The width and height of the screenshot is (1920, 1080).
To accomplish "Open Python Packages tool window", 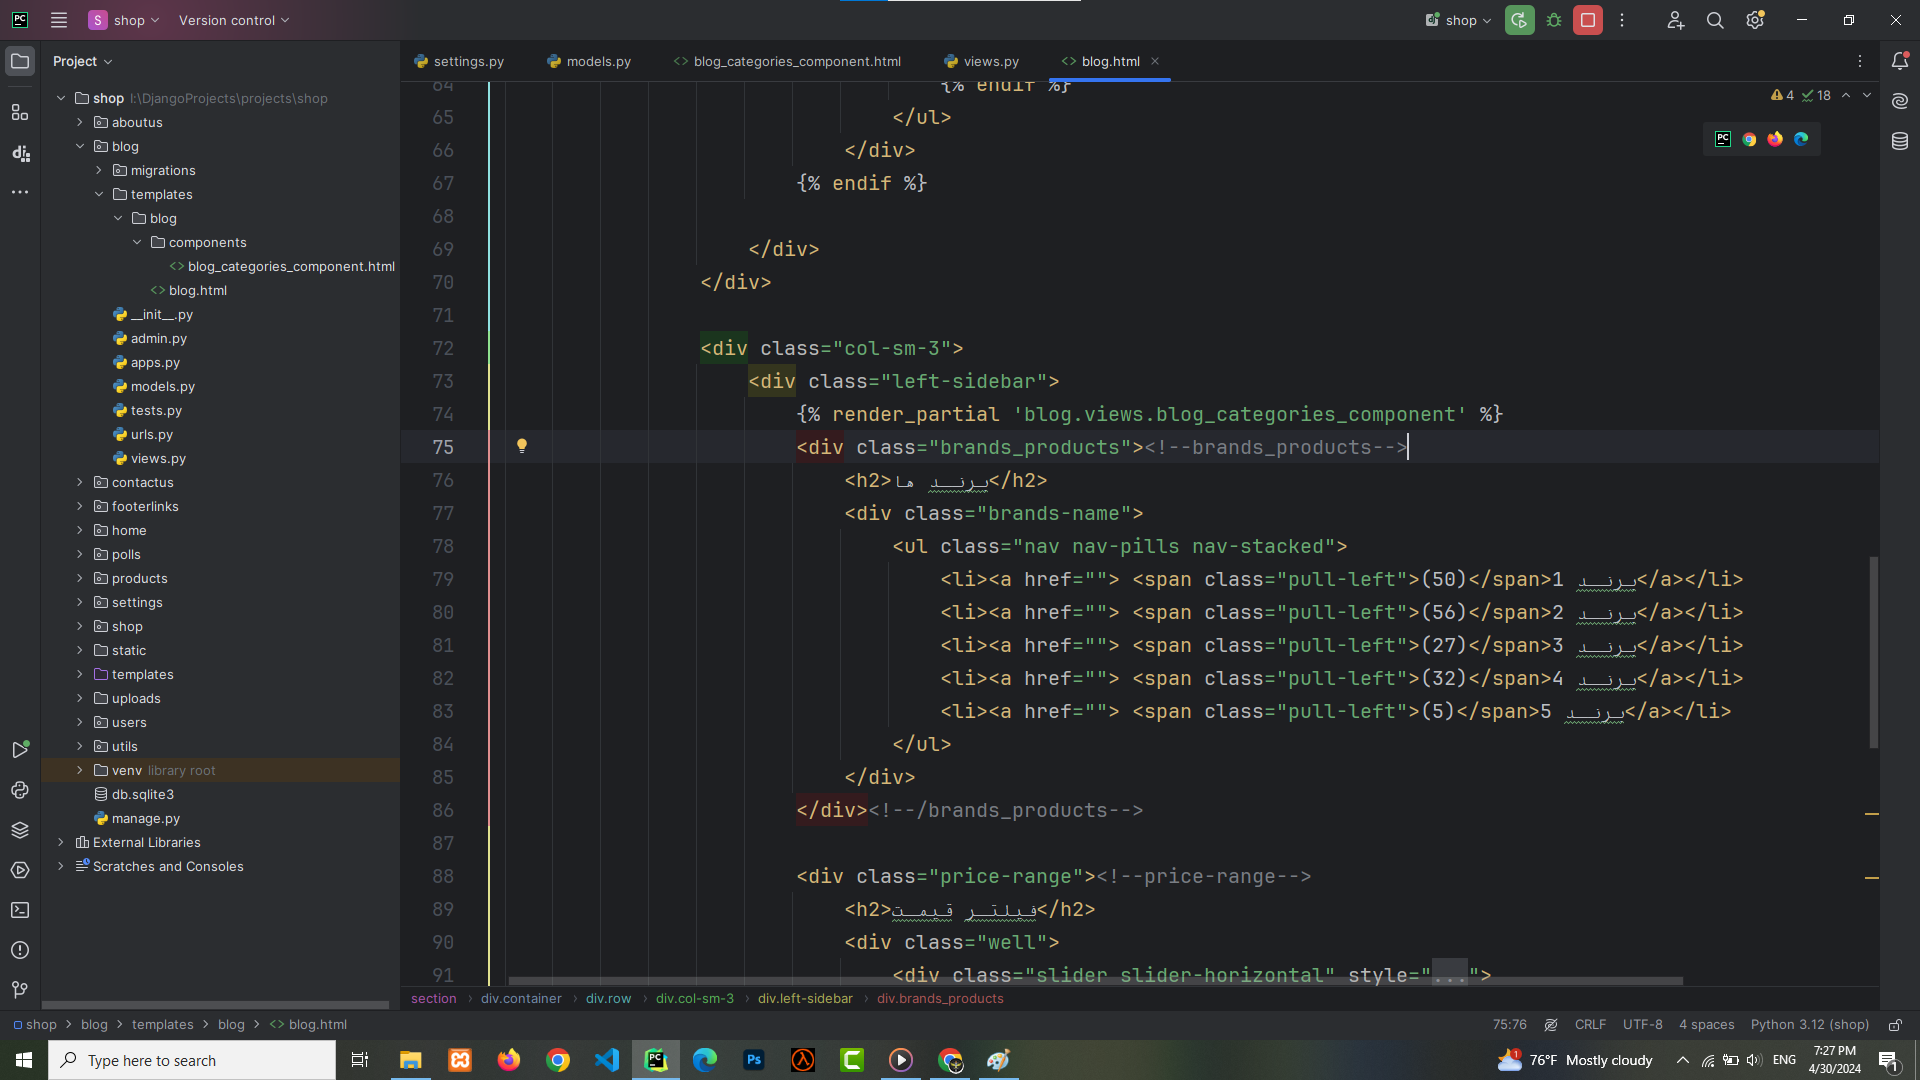I will pyautogui.click(x=20, y=830).
